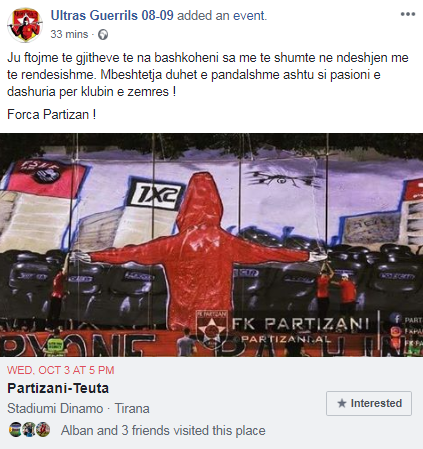Open the Ultras Guerrils 08-09 page link
This screenshot has width=423, height=449.
pyautogui.click(x=112, y=15)
